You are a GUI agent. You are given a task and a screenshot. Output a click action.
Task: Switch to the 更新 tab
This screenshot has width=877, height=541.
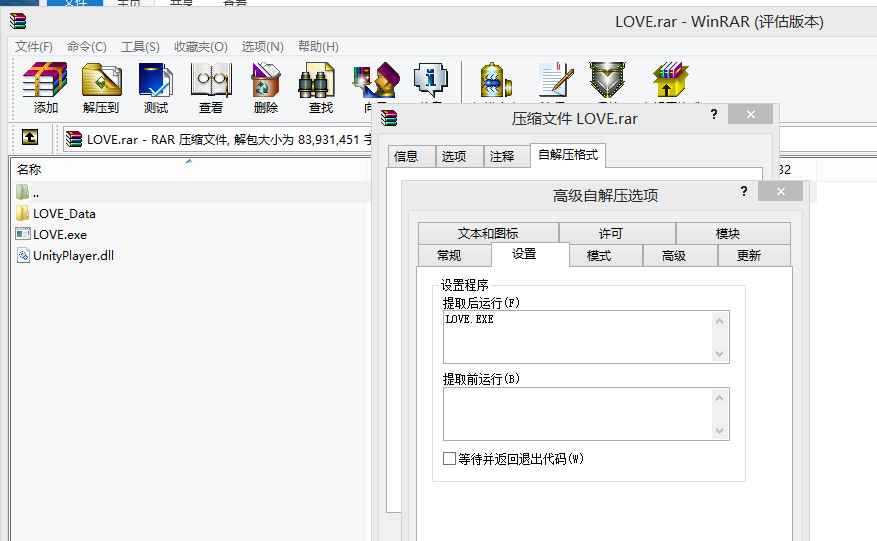click(x=754, y=255)
